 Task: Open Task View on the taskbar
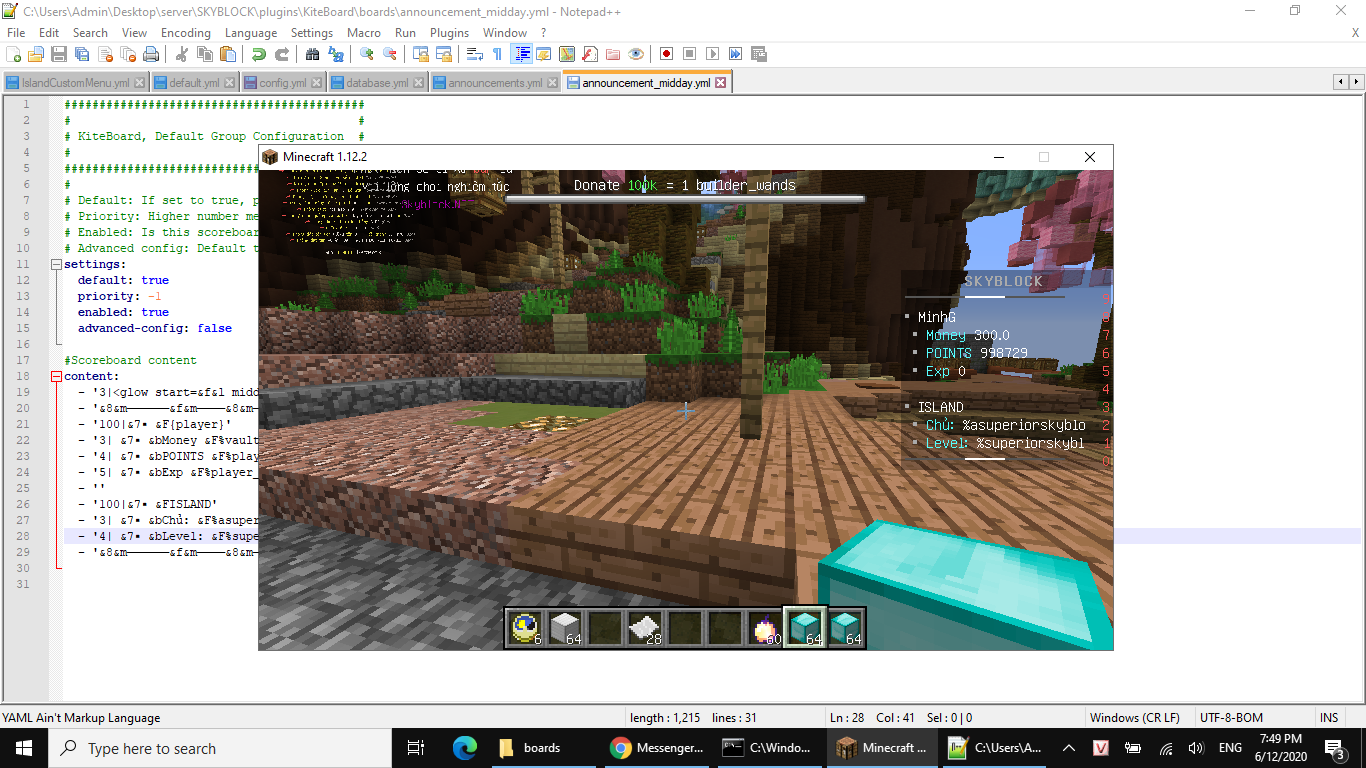(417, 748)
